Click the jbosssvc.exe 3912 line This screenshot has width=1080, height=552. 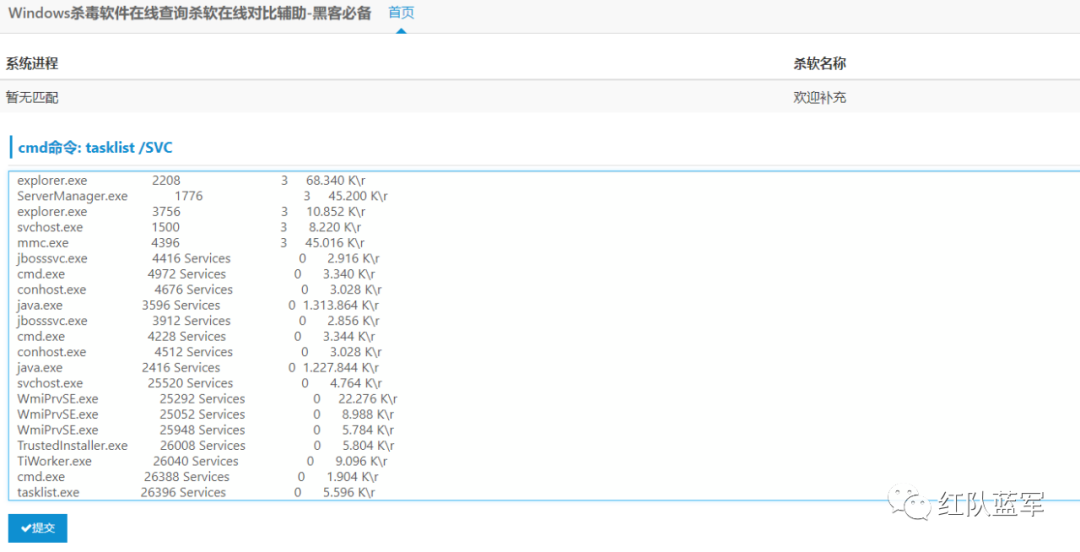(x=198, y=320)
